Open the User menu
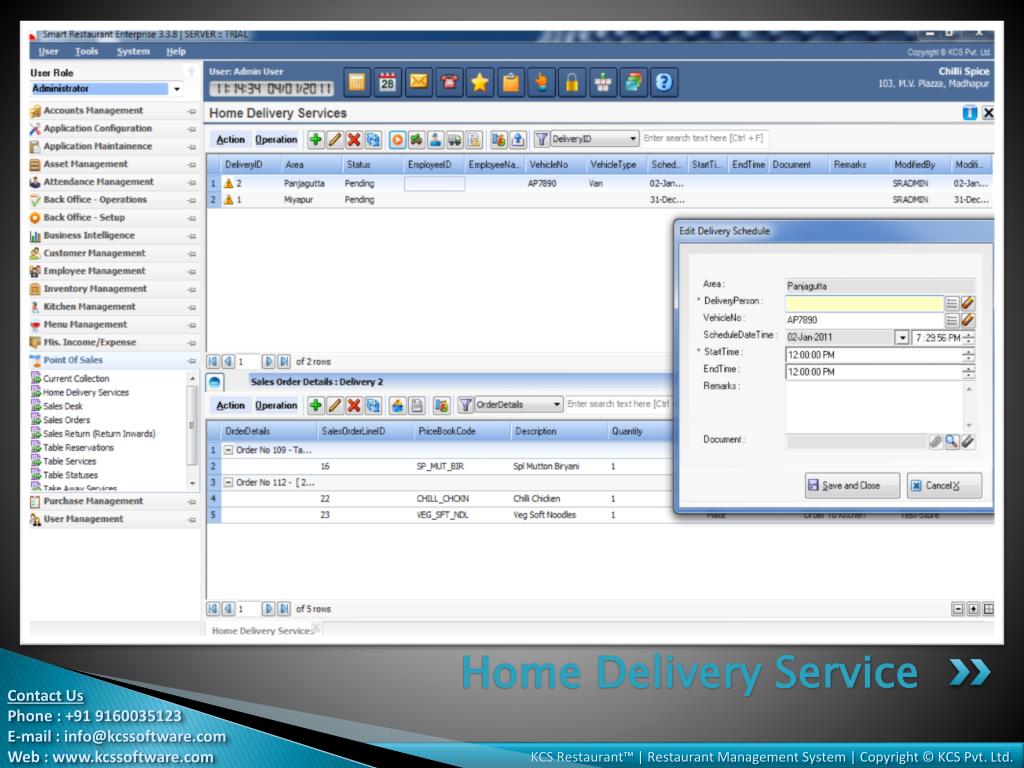1024x768 pixels. 48,52
